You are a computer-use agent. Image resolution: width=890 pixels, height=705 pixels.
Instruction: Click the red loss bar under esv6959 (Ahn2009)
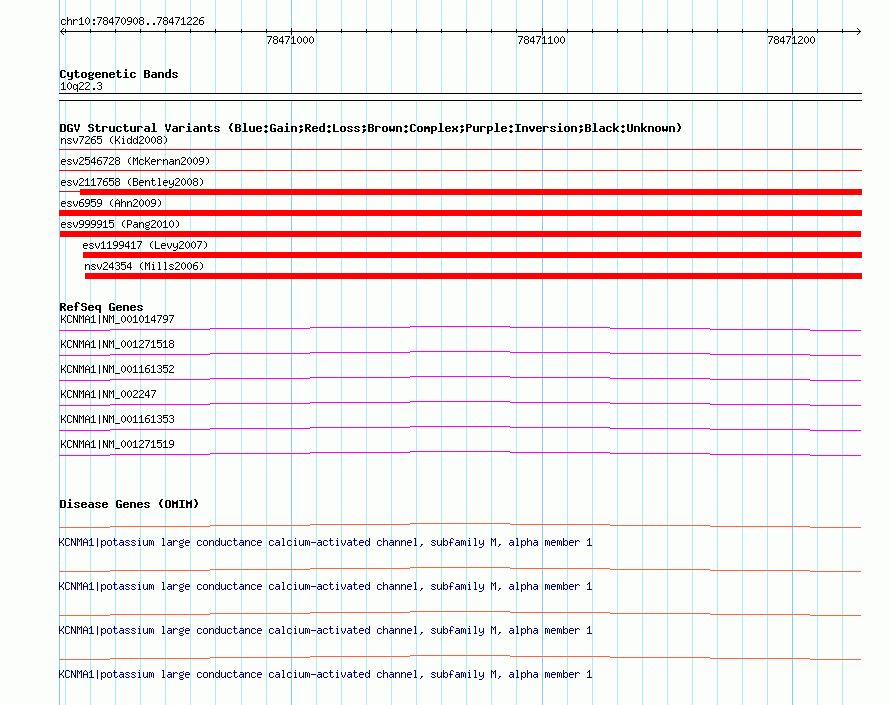pos(460,213)
